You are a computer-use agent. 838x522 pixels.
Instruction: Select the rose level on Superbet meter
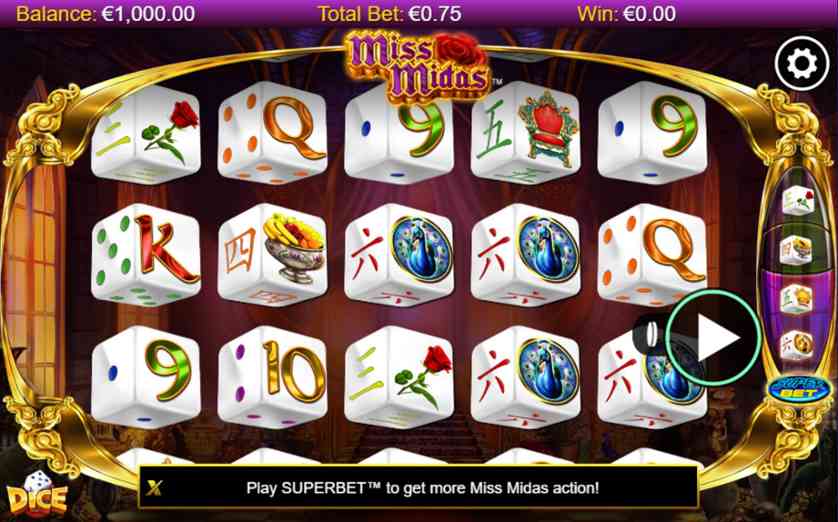pos(798,200)
